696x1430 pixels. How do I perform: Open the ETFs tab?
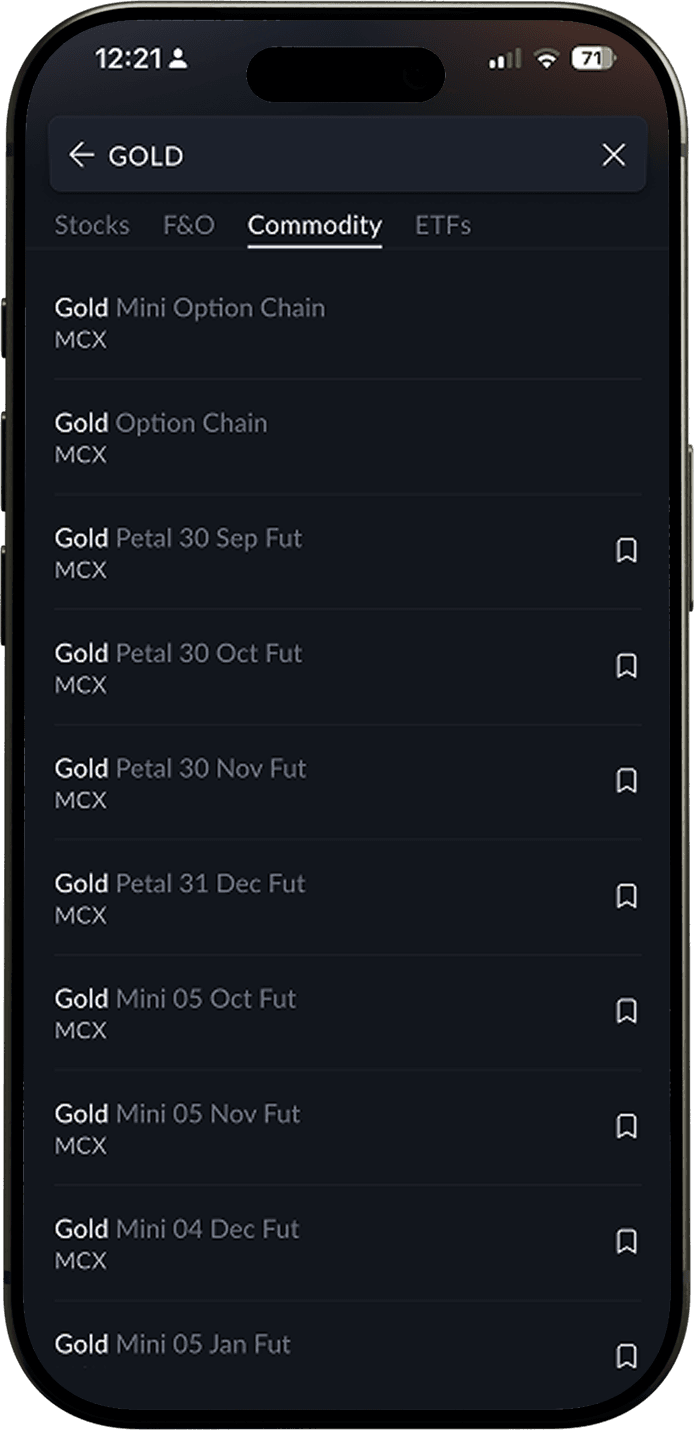click(x=443, y=225)
